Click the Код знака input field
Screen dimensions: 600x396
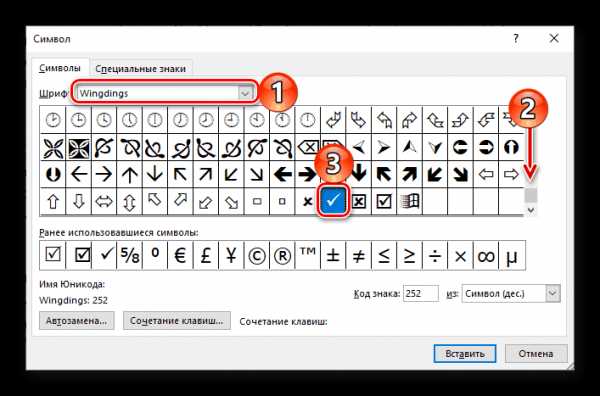coord(421,293)
